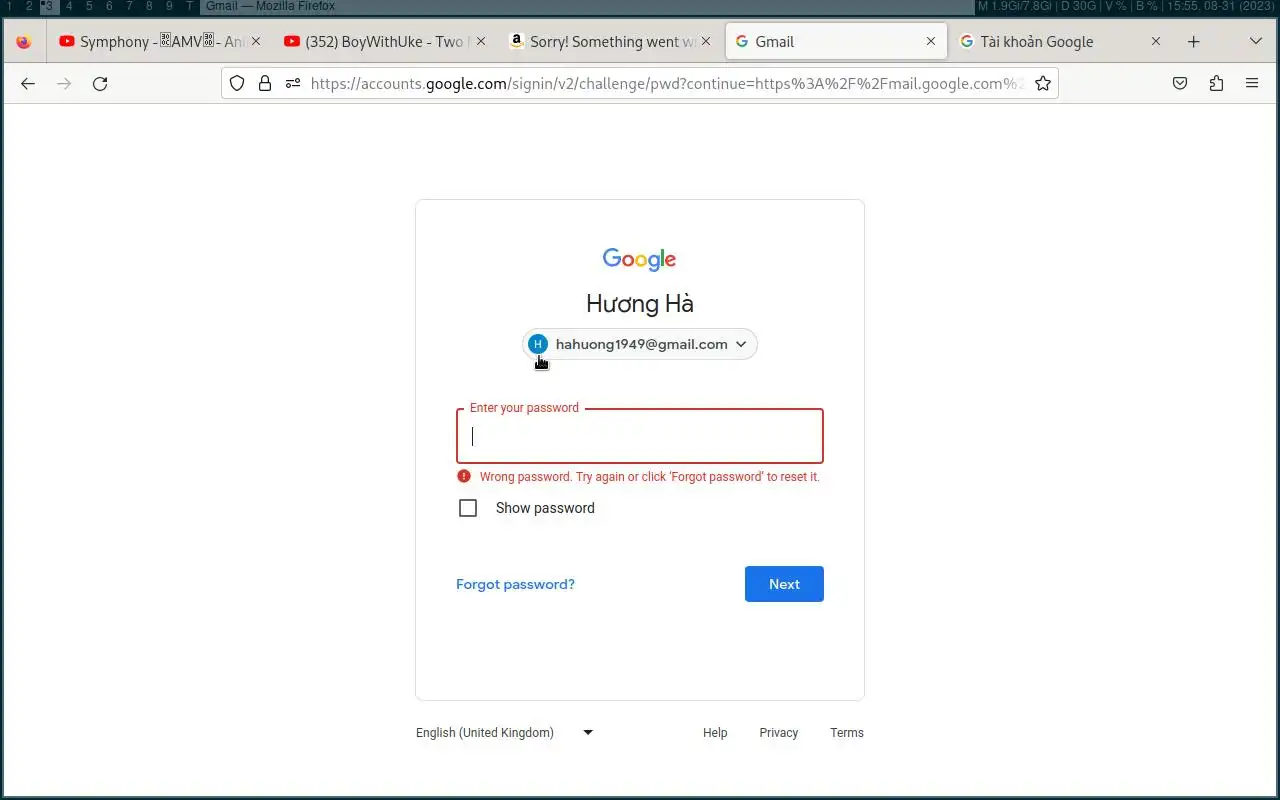Open the hahuong1949@gmail.com account switcher
Screen dimensions: 1280x800
tap(640, 344)
